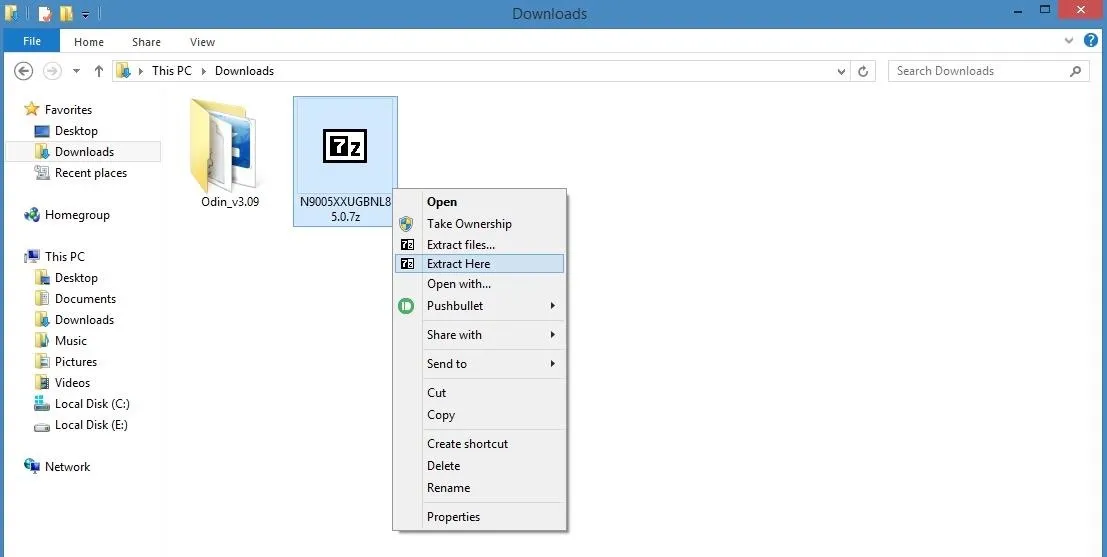Select Rename in context menu

point(479,488)
